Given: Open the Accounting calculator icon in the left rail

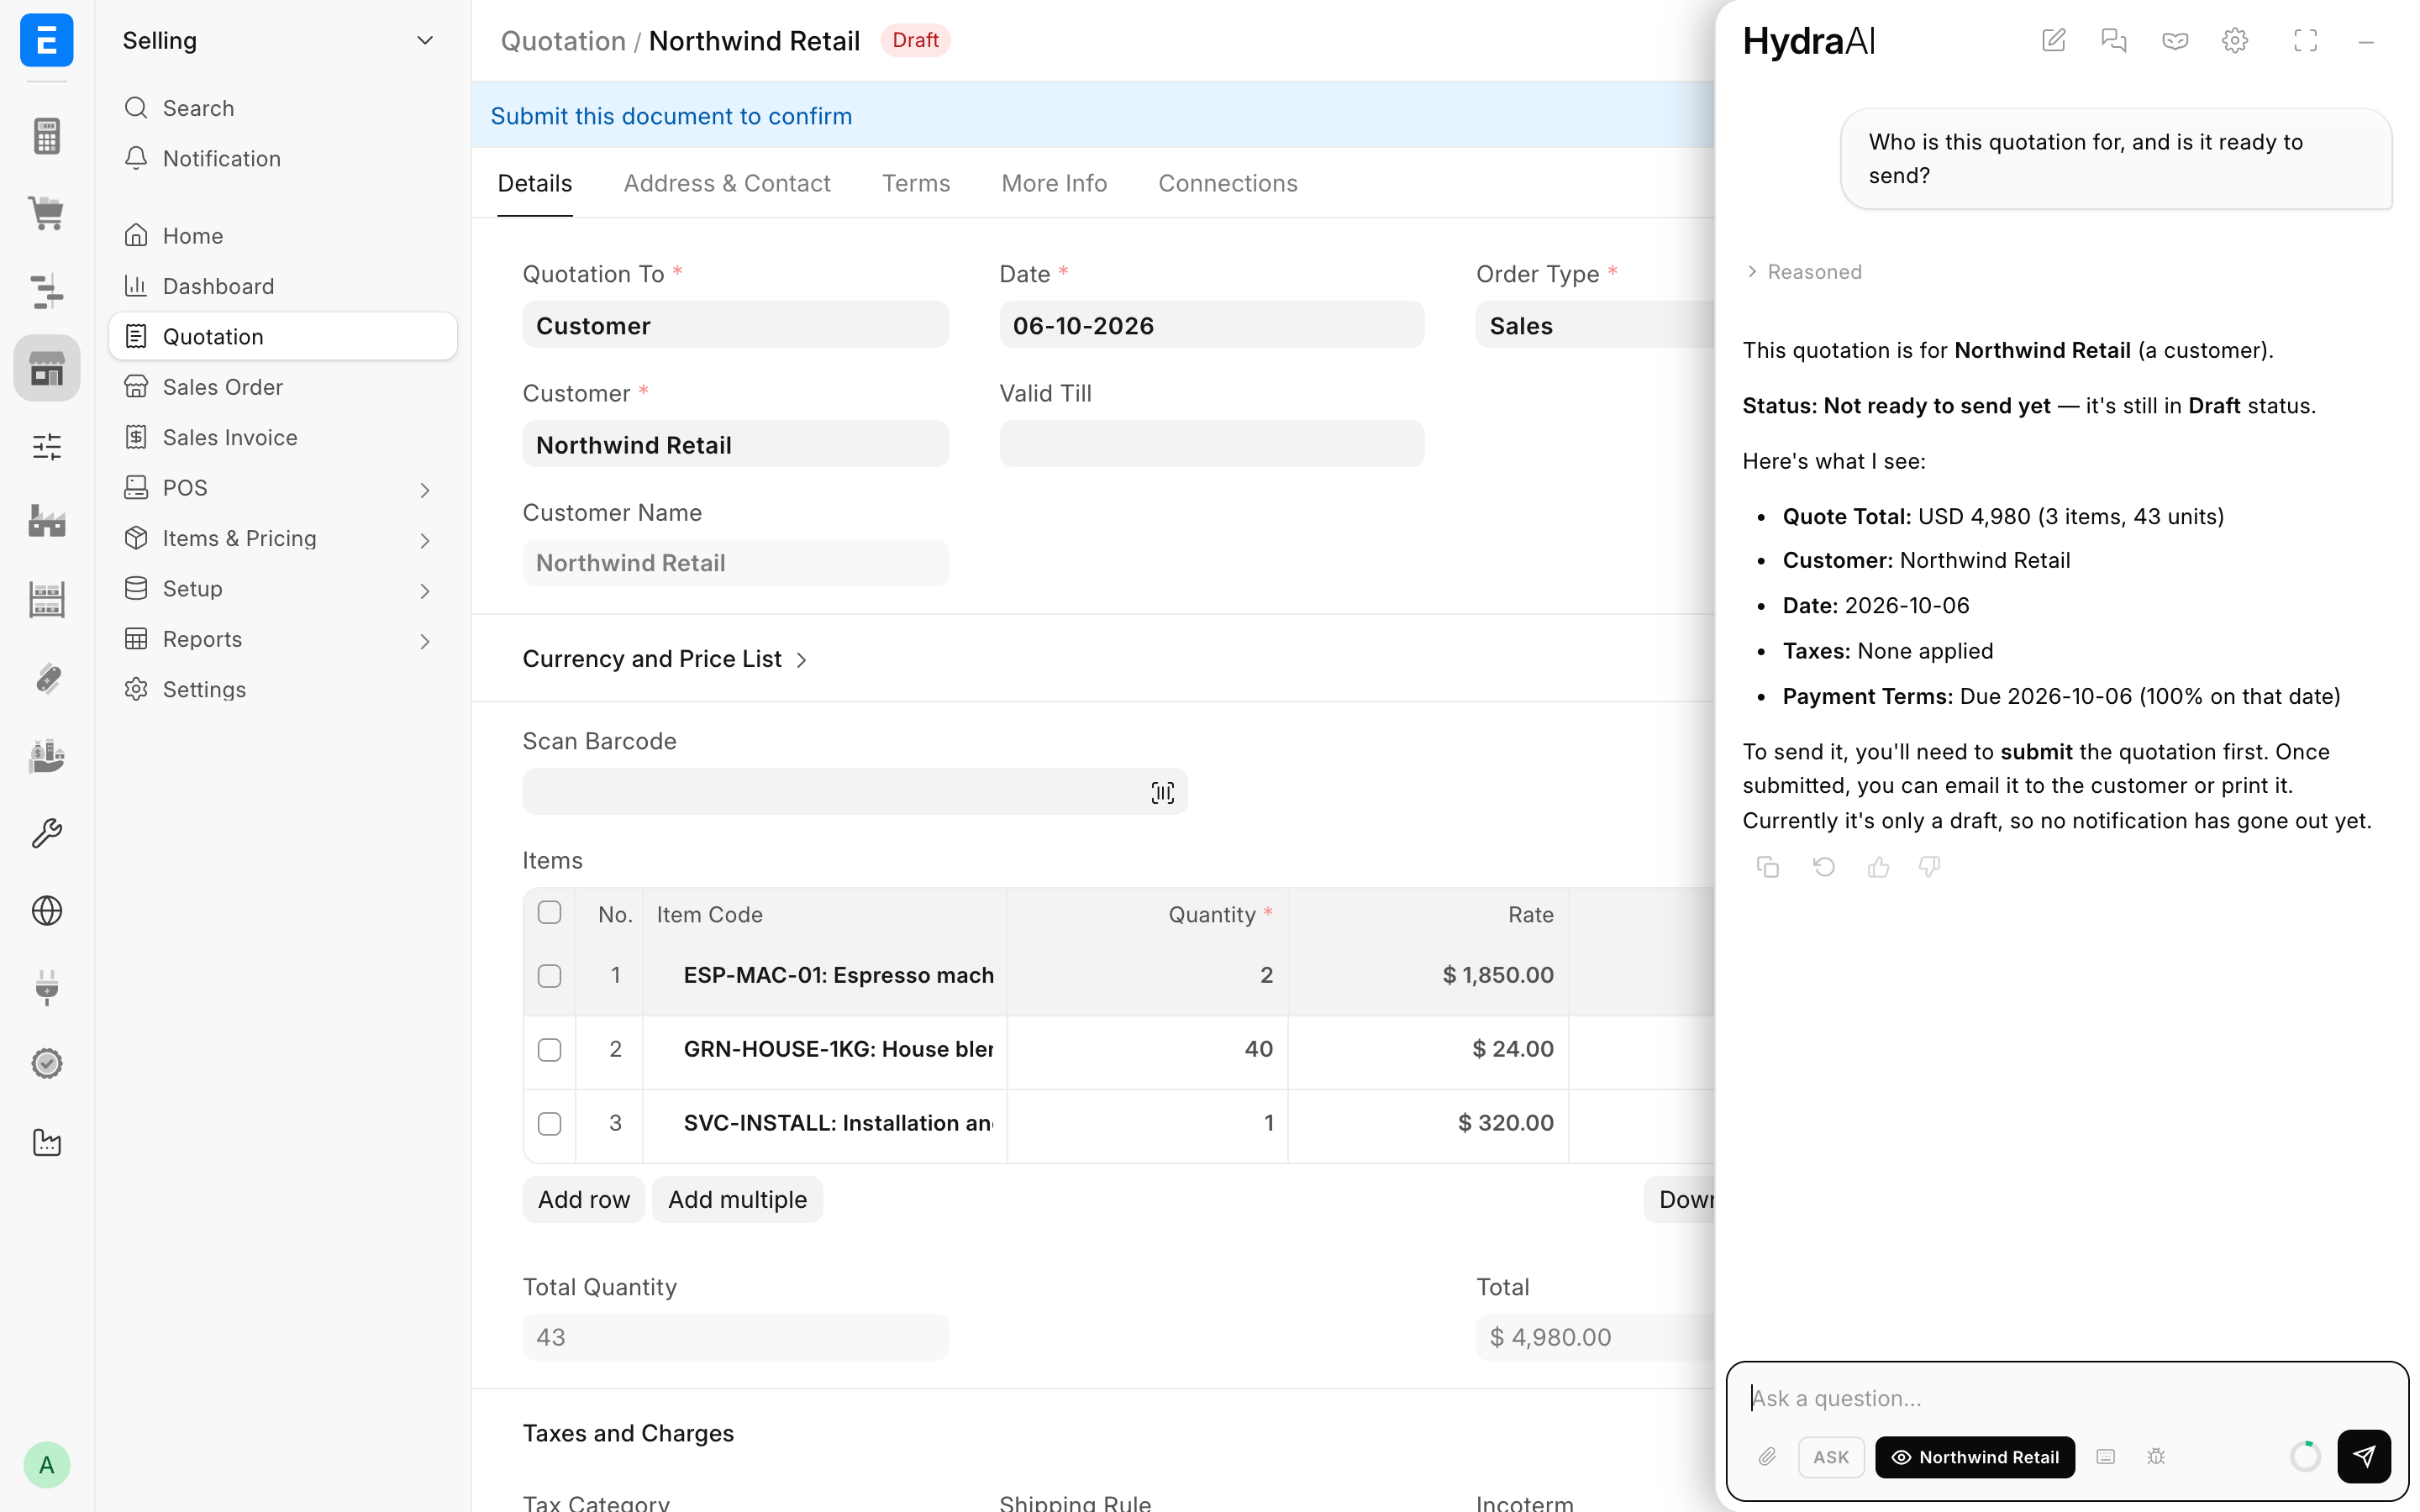Looking at the screenshot, I should pyautogui.click(x=47, y=135).
